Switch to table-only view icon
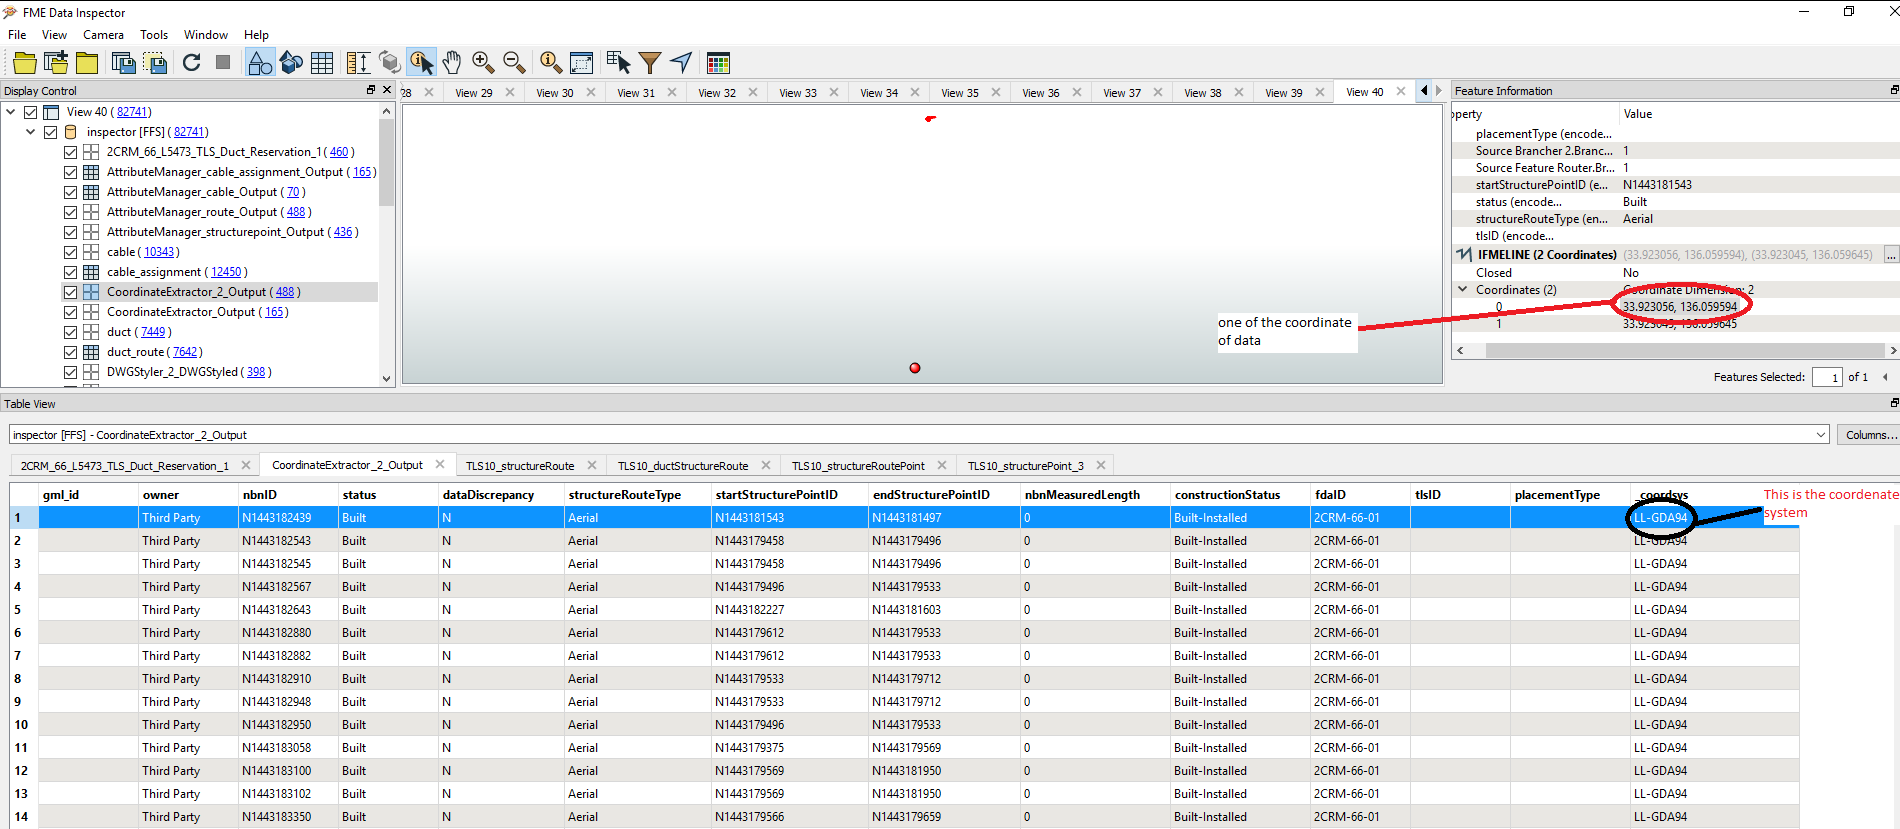Screen dimensions: 1900x829 pos(322,63)
